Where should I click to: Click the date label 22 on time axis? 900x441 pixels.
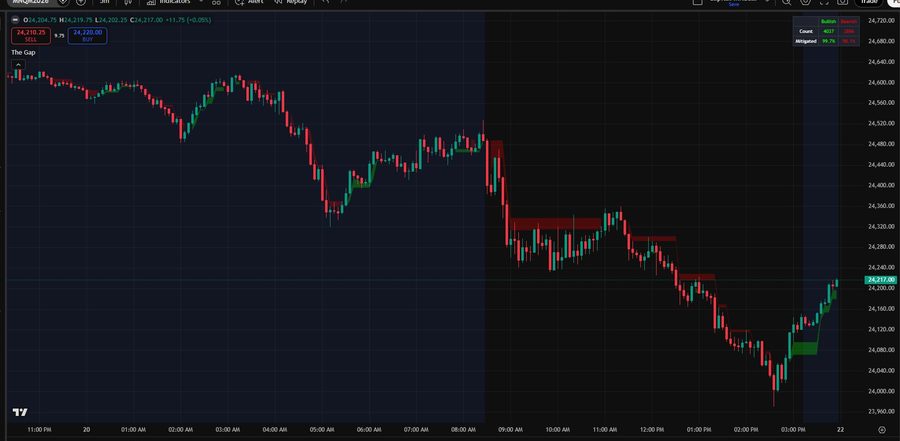click(840, 430)
